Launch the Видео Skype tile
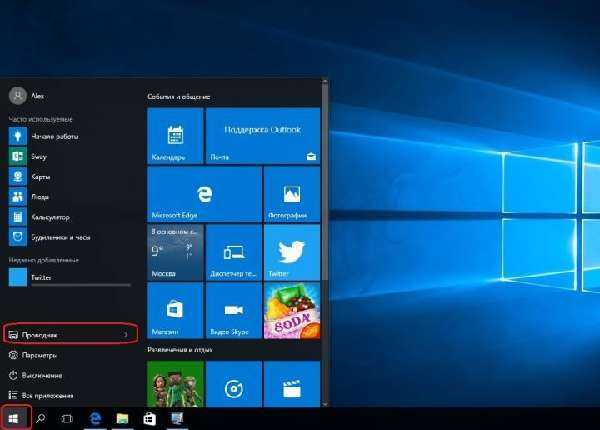Viewport: 600px width, 430px height. click(x=232, y=309)
